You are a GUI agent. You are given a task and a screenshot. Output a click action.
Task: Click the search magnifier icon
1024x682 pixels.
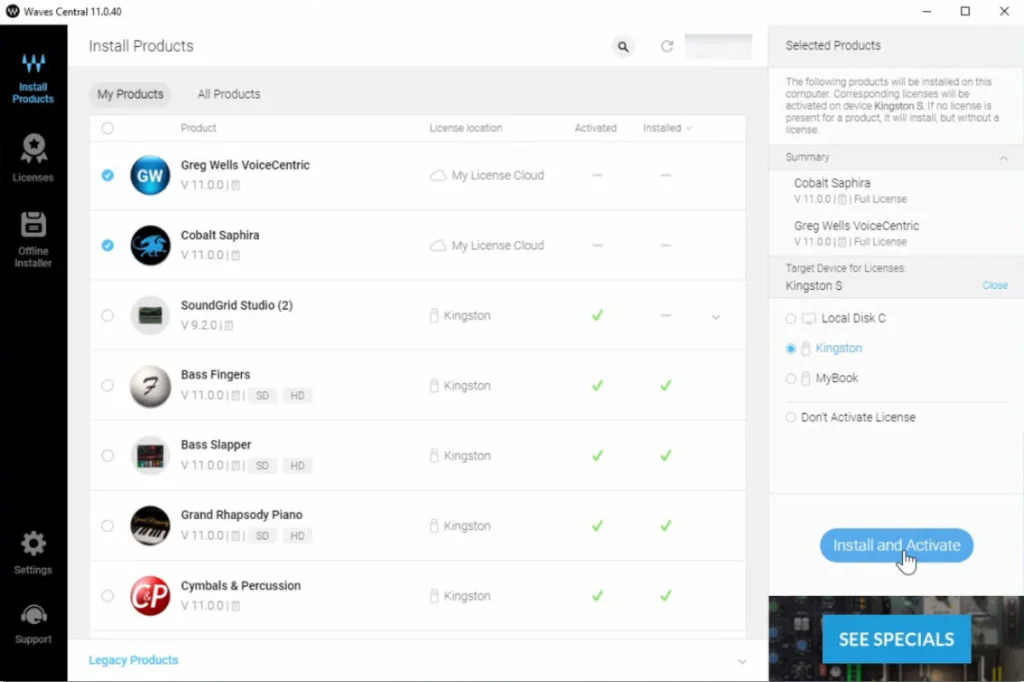click(623, 46)
